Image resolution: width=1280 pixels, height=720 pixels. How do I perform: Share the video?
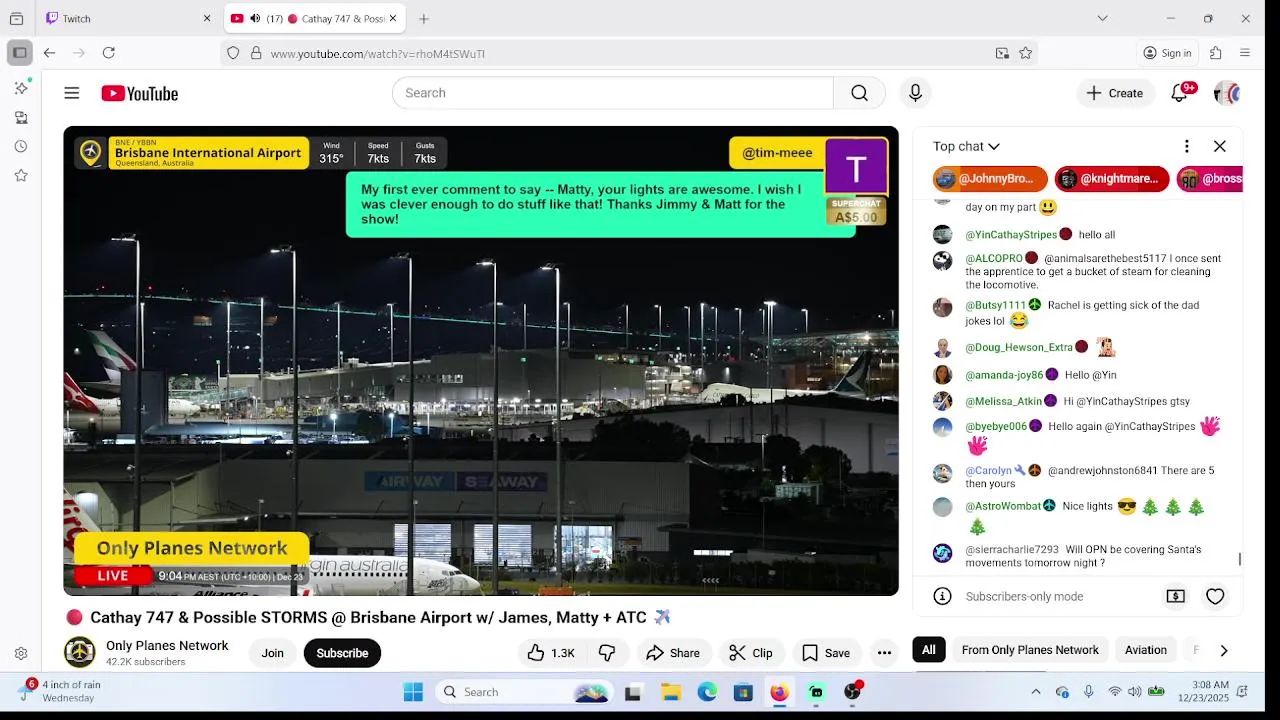coord(673,653)
